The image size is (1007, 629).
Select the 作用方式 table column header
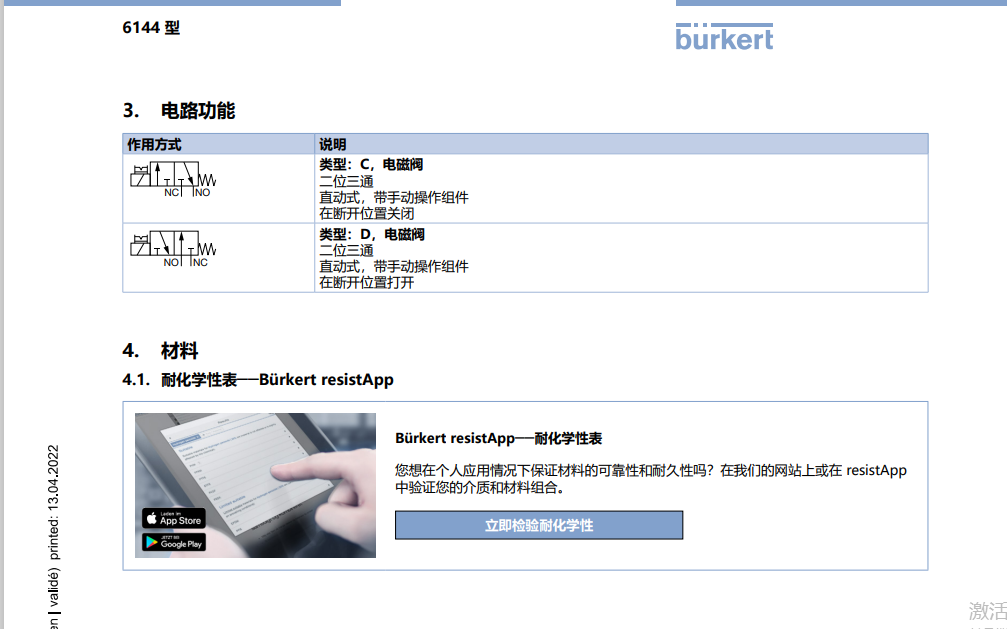[155, 144]
